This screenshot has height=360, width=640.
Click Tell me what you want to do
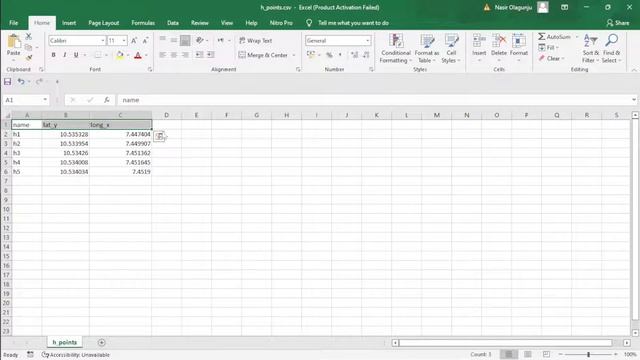pos(353,23)
